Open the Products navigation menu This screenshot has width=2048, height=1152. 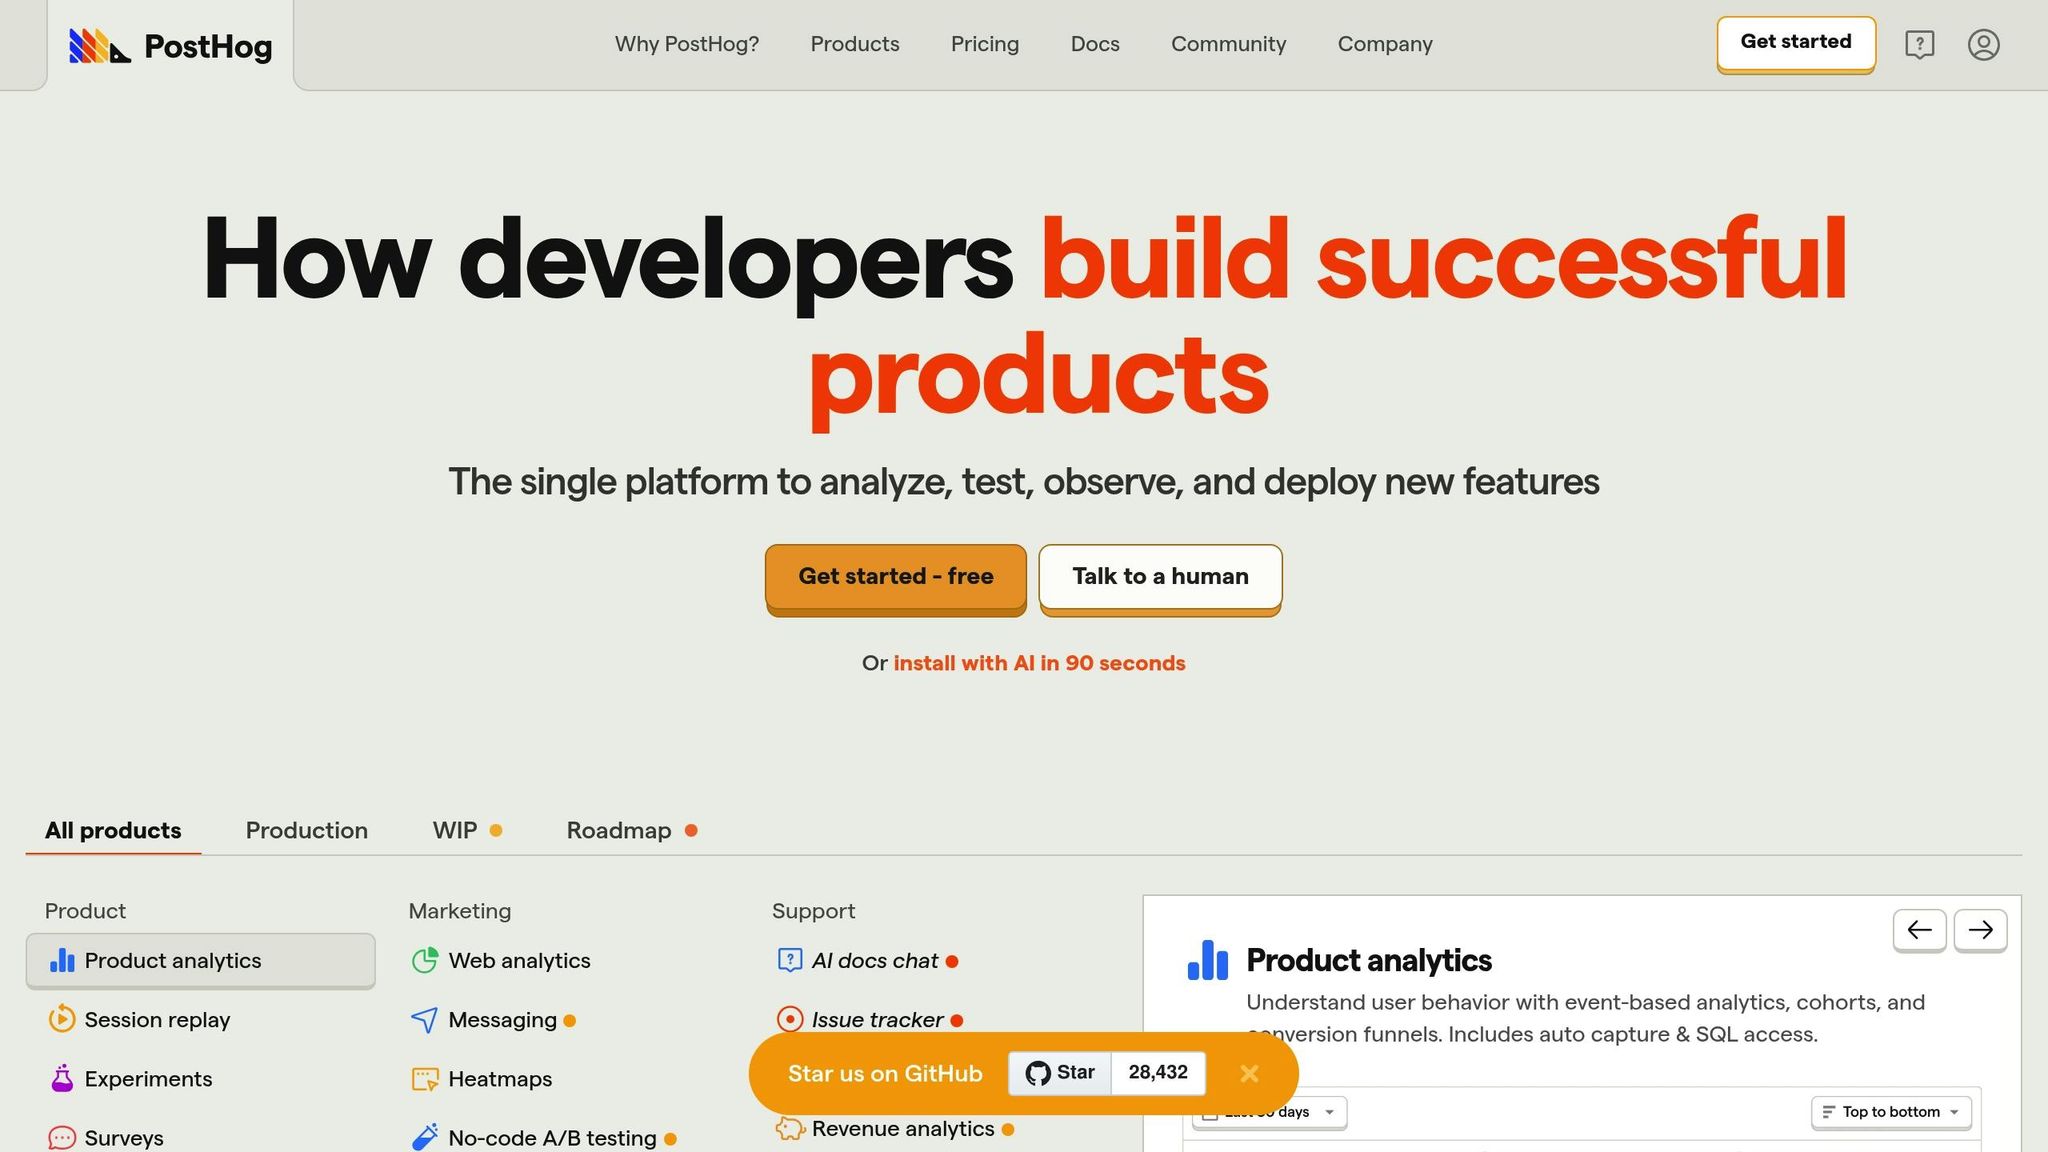[855, 44]
